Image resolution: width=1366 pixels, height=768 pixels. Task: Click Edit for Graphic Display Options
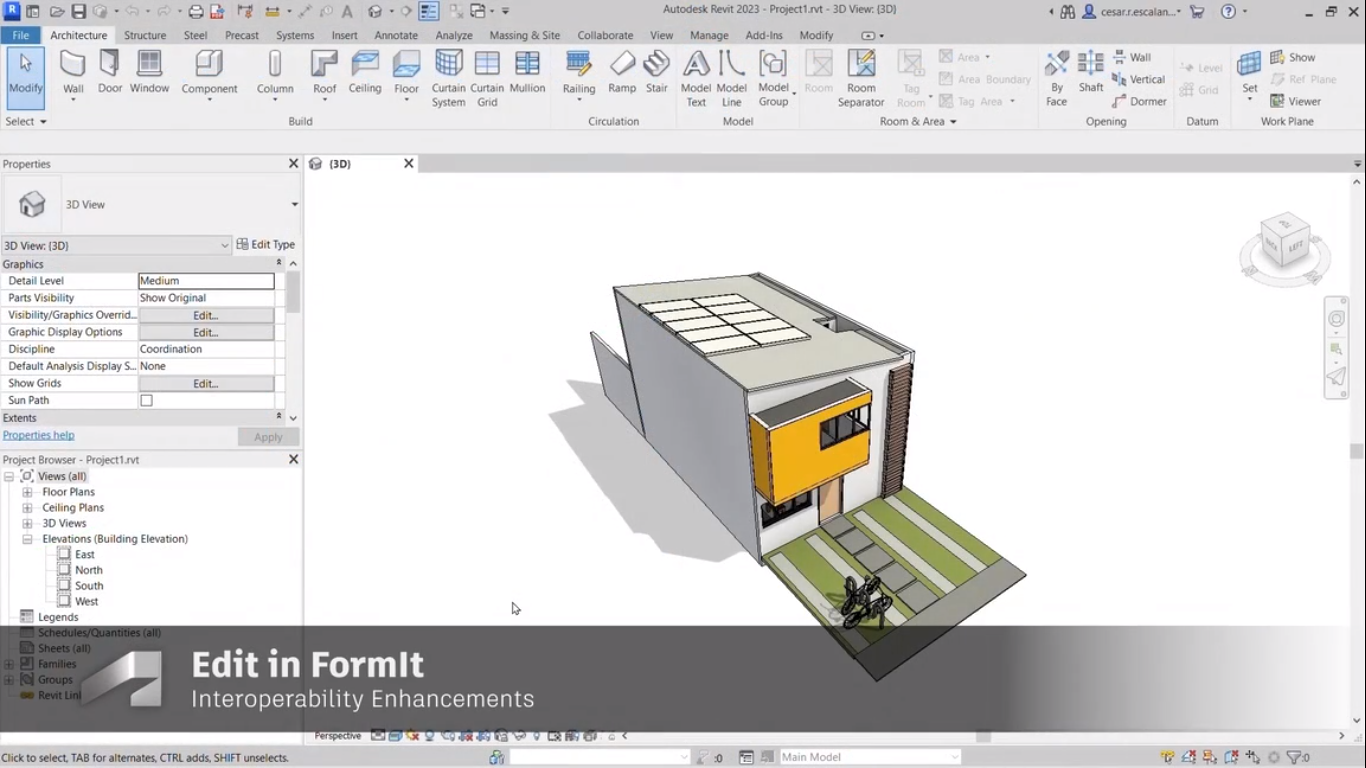click(206, 332)
